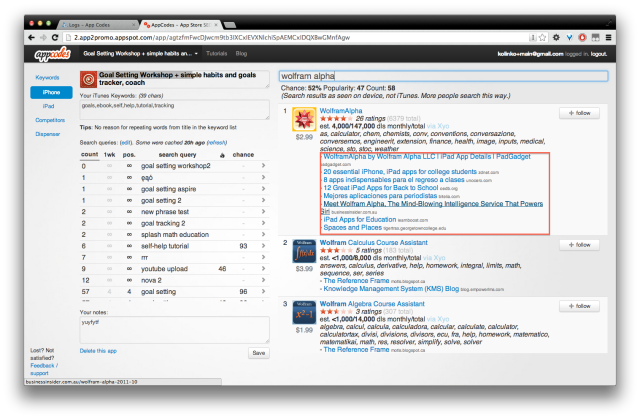Open the Feedback / support link
Viewport: 640px width, 419px height.
point(44,369)
